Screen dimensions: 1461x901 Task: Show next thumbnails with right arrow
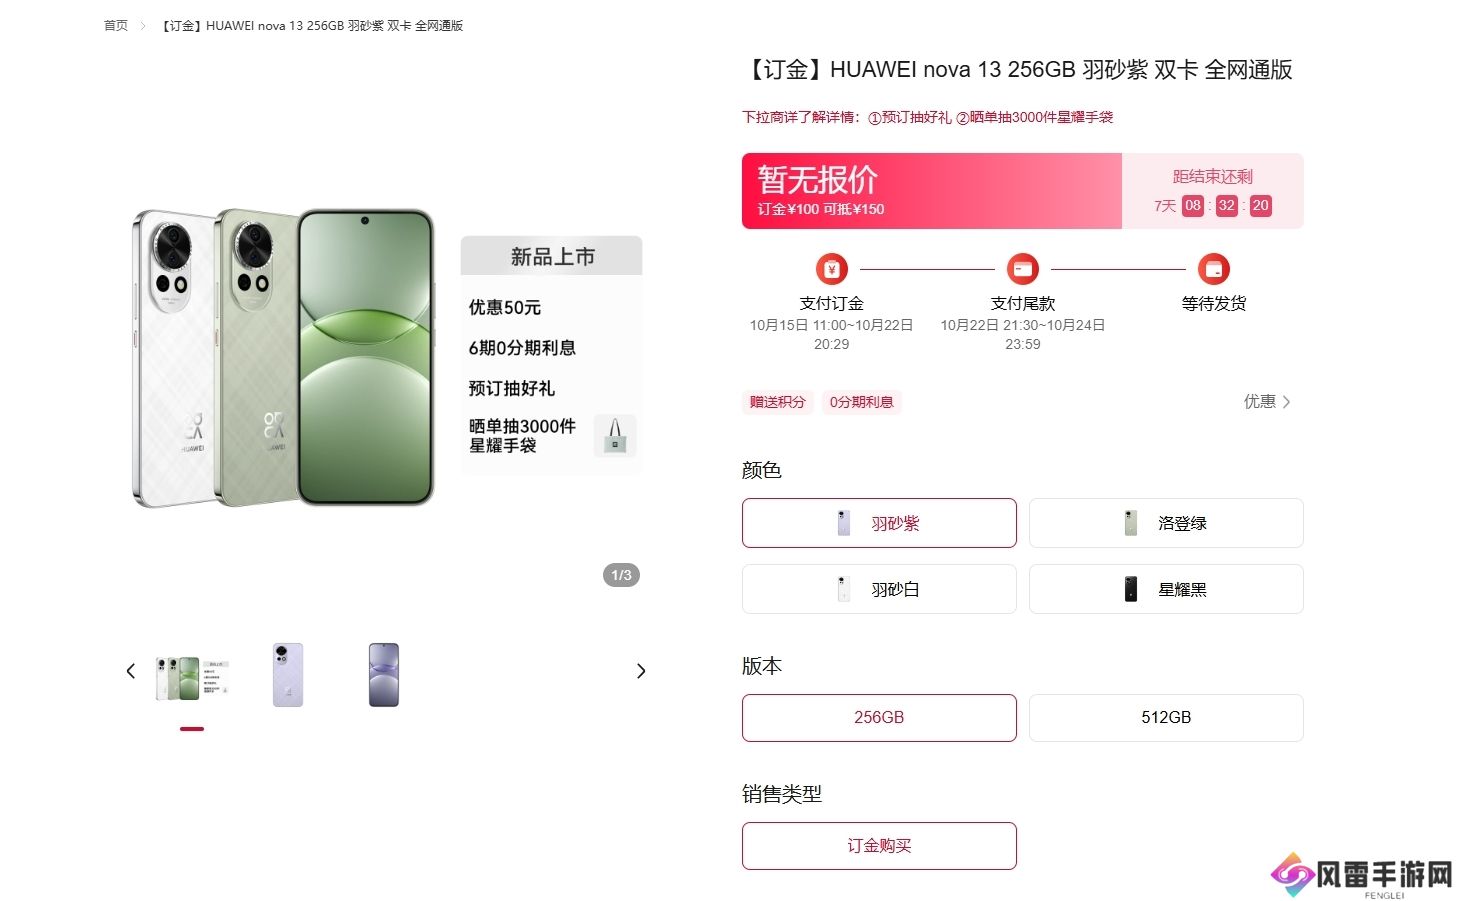pyautogui.click(x=641, y=671)
